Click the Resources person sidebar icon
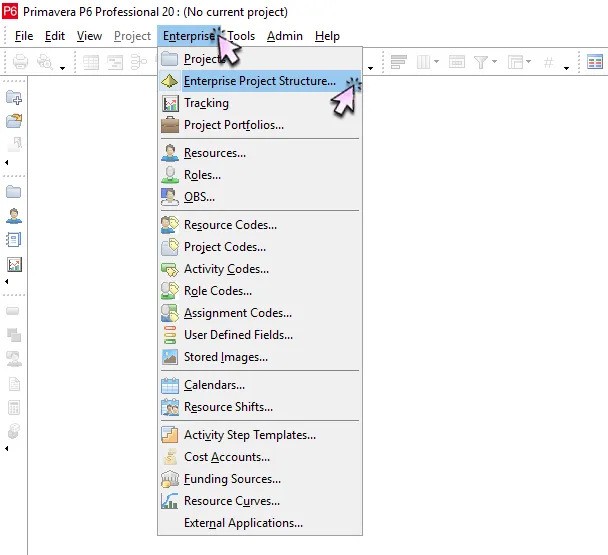This screenshot has height=555, width=608. (14, 216)
